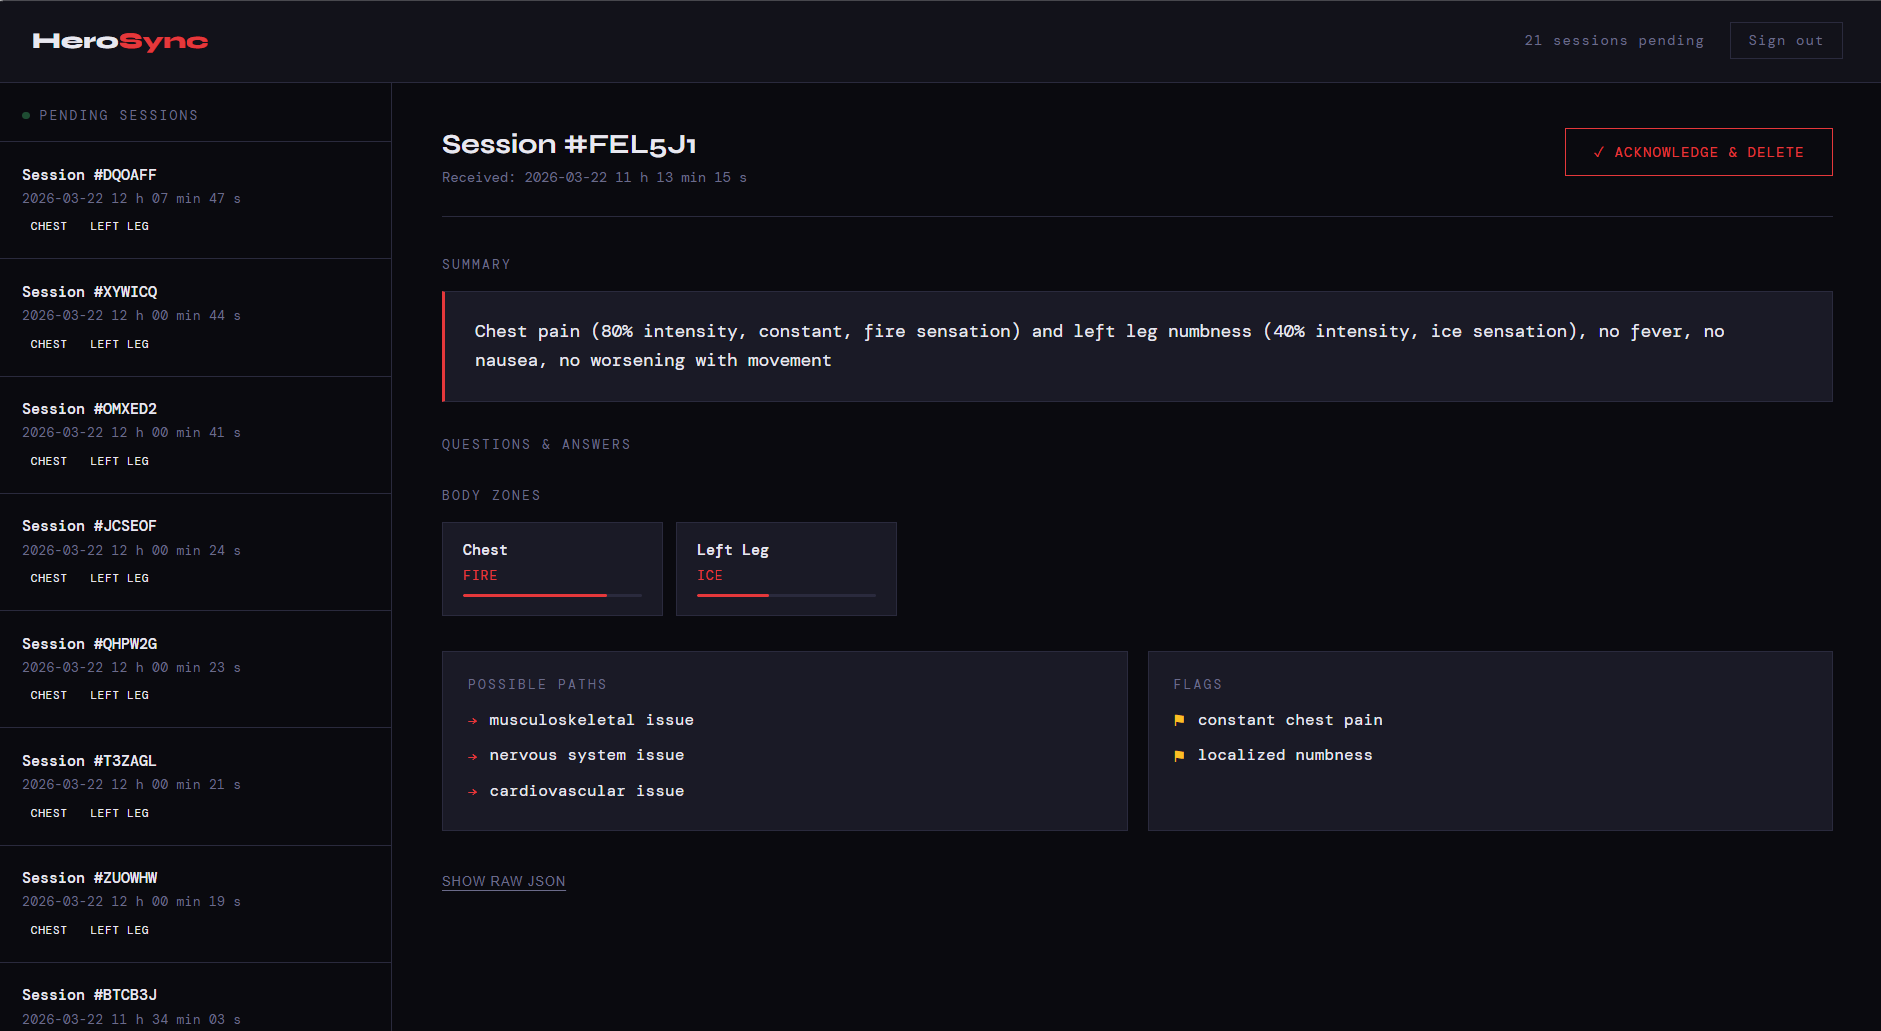
Task: Click the QUESTIONS & ANSWERS section label
Action: coord(536,445)
